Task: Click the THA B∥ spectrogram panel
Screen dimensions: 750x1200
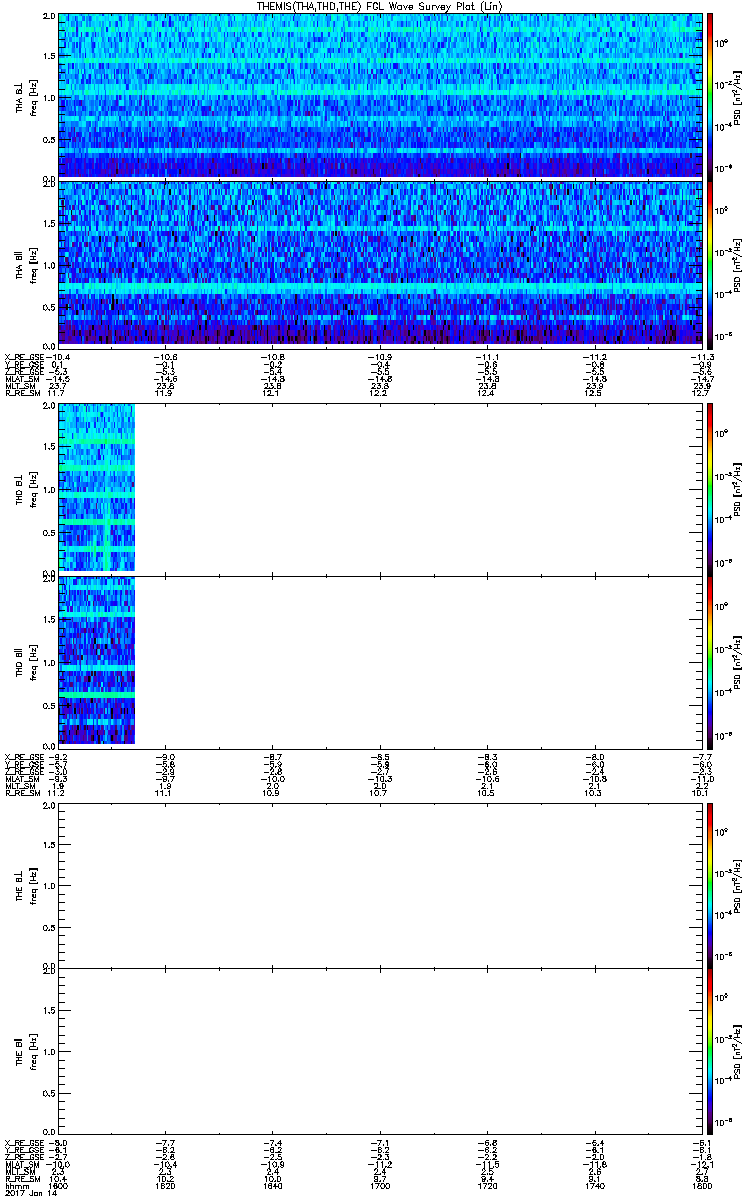Action: [x=378, y=262]
